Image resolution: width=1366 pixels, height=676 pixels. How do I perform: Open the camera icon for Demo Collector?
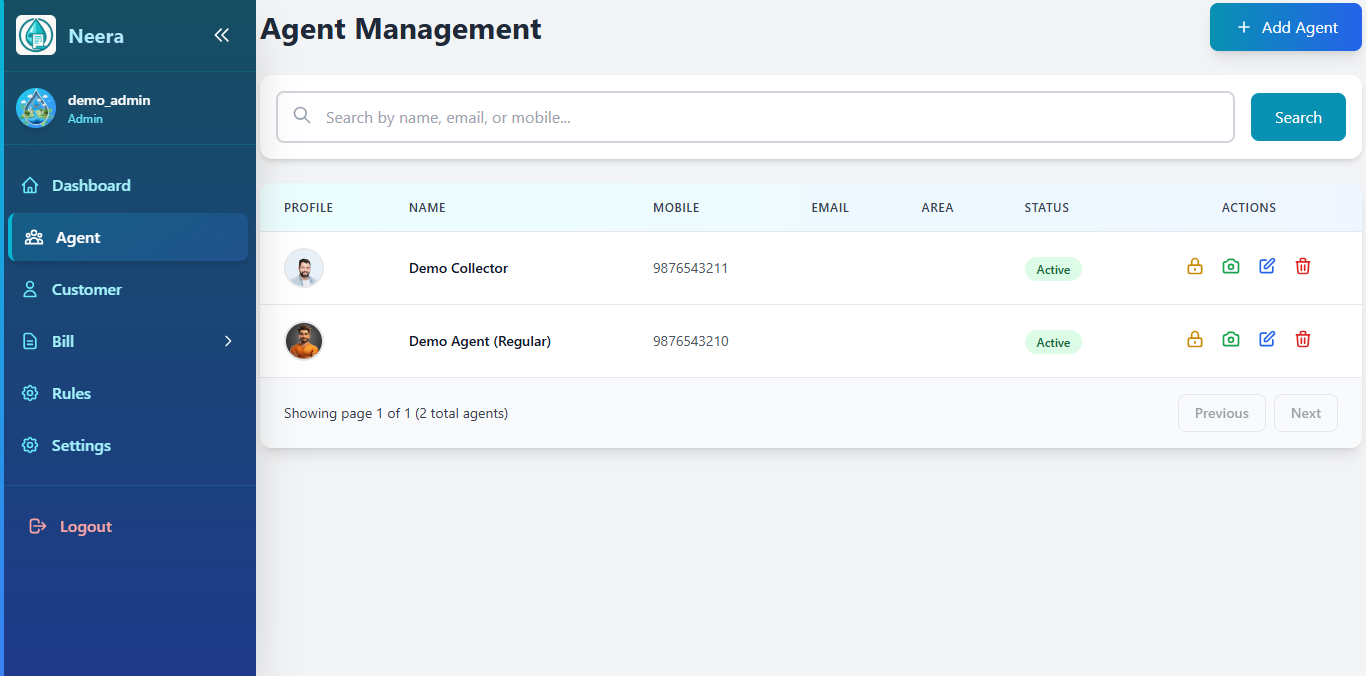1231,266
